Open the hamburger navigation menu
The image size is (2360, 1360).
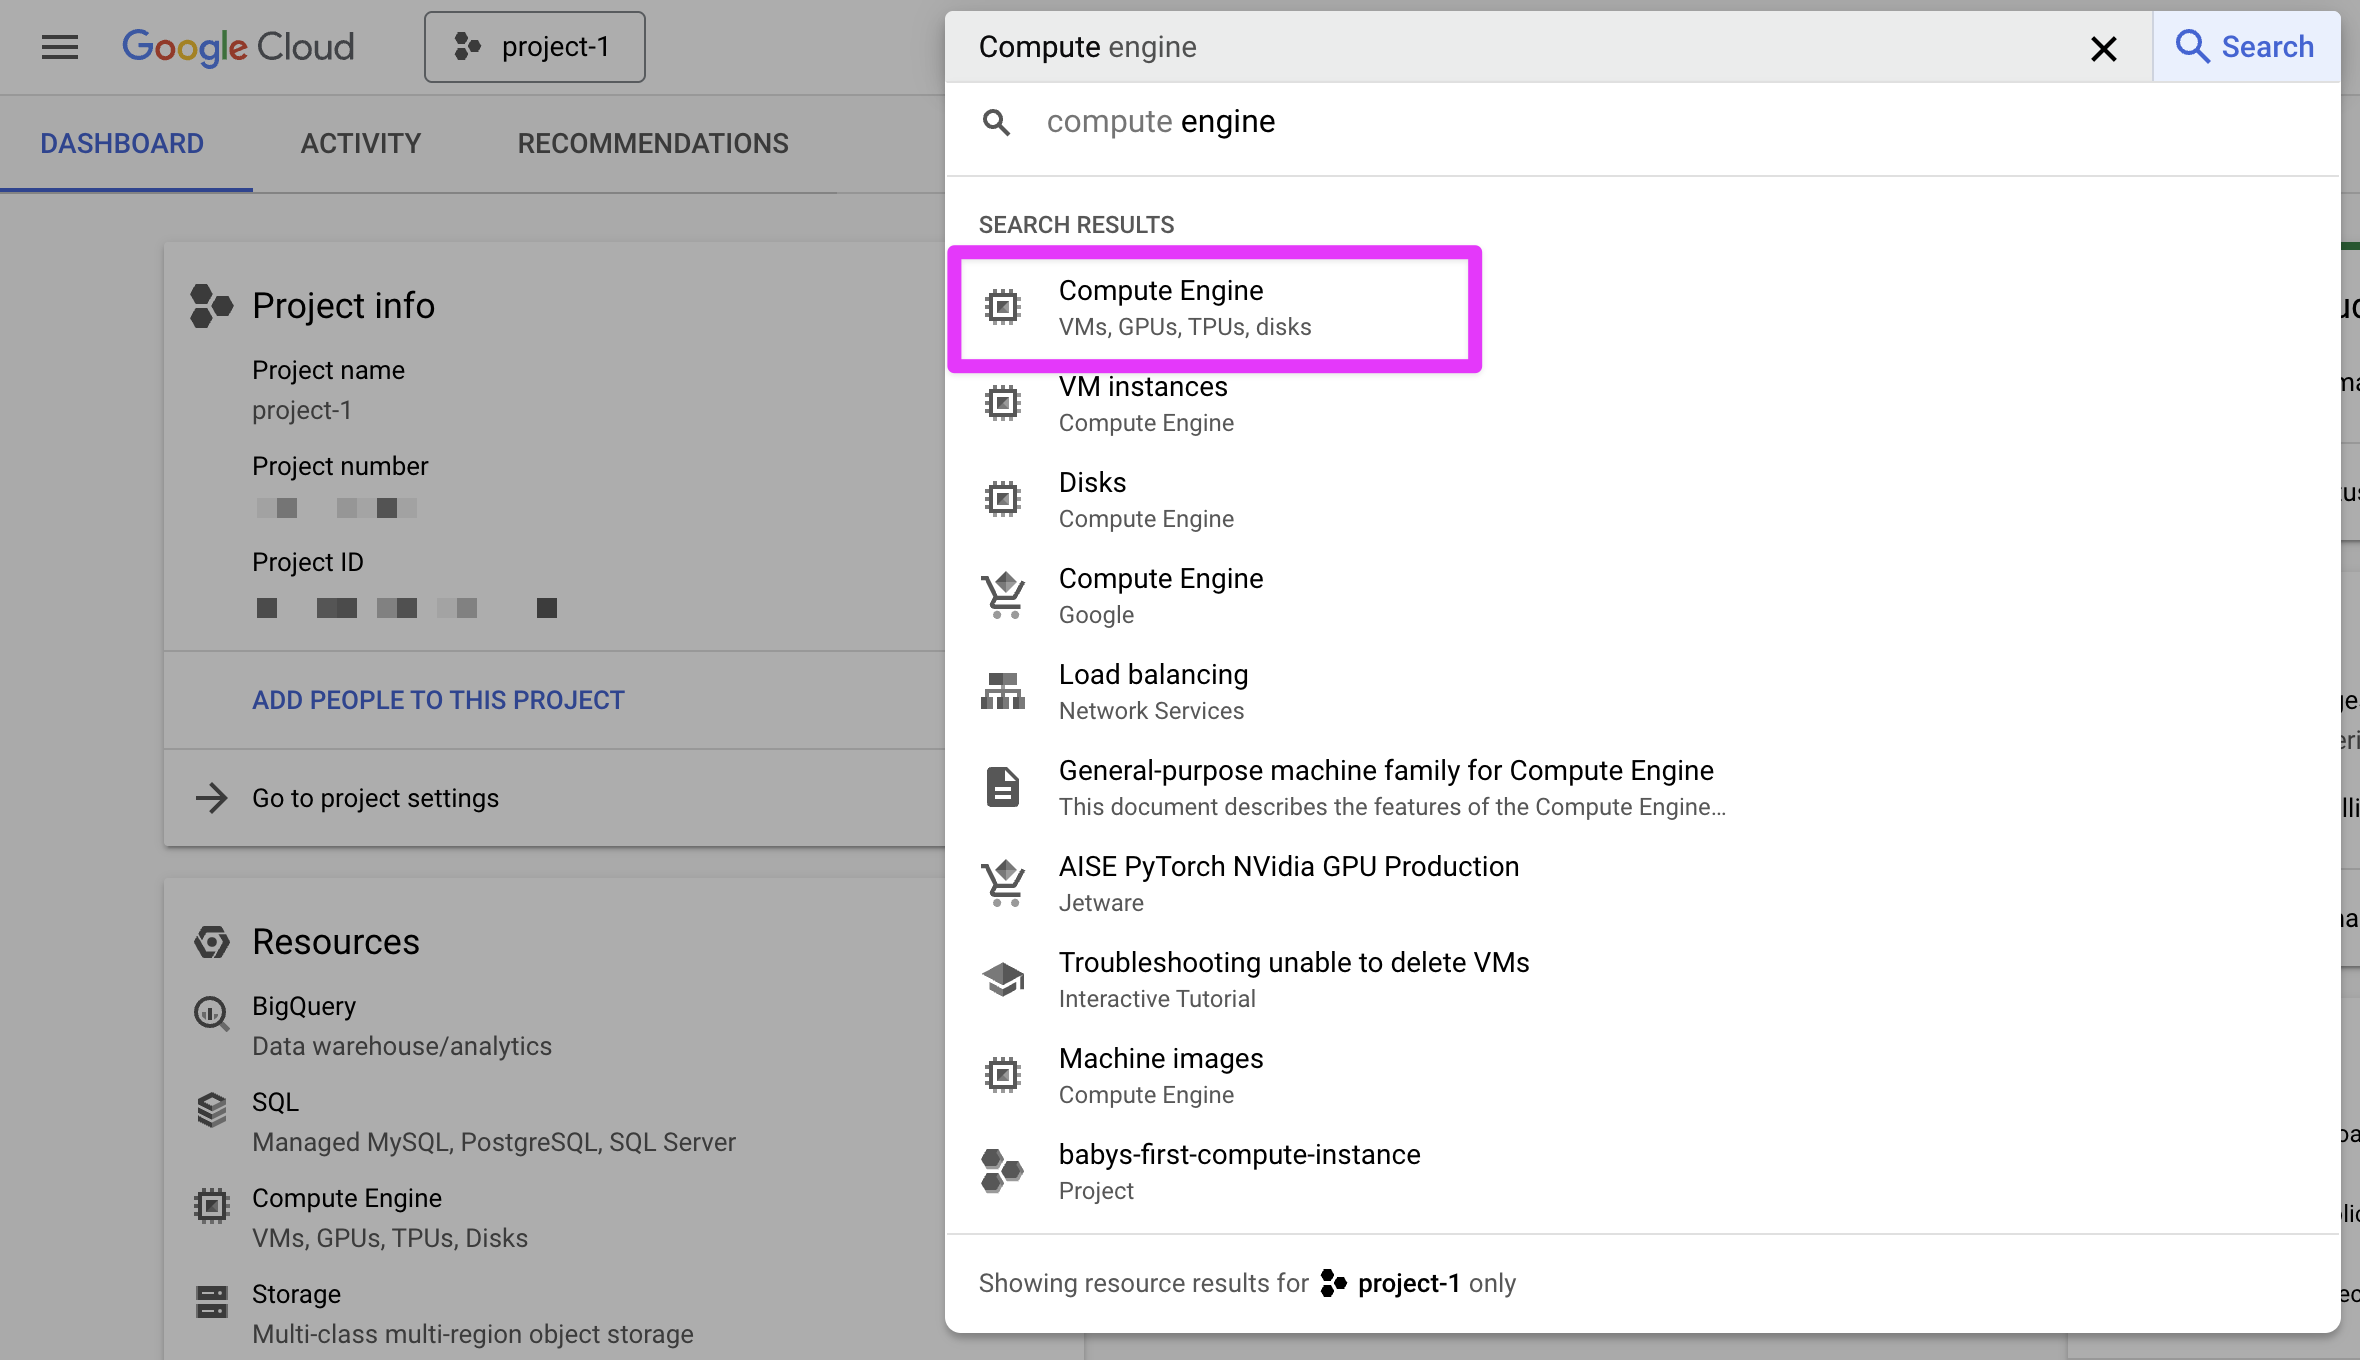(60, 47)
